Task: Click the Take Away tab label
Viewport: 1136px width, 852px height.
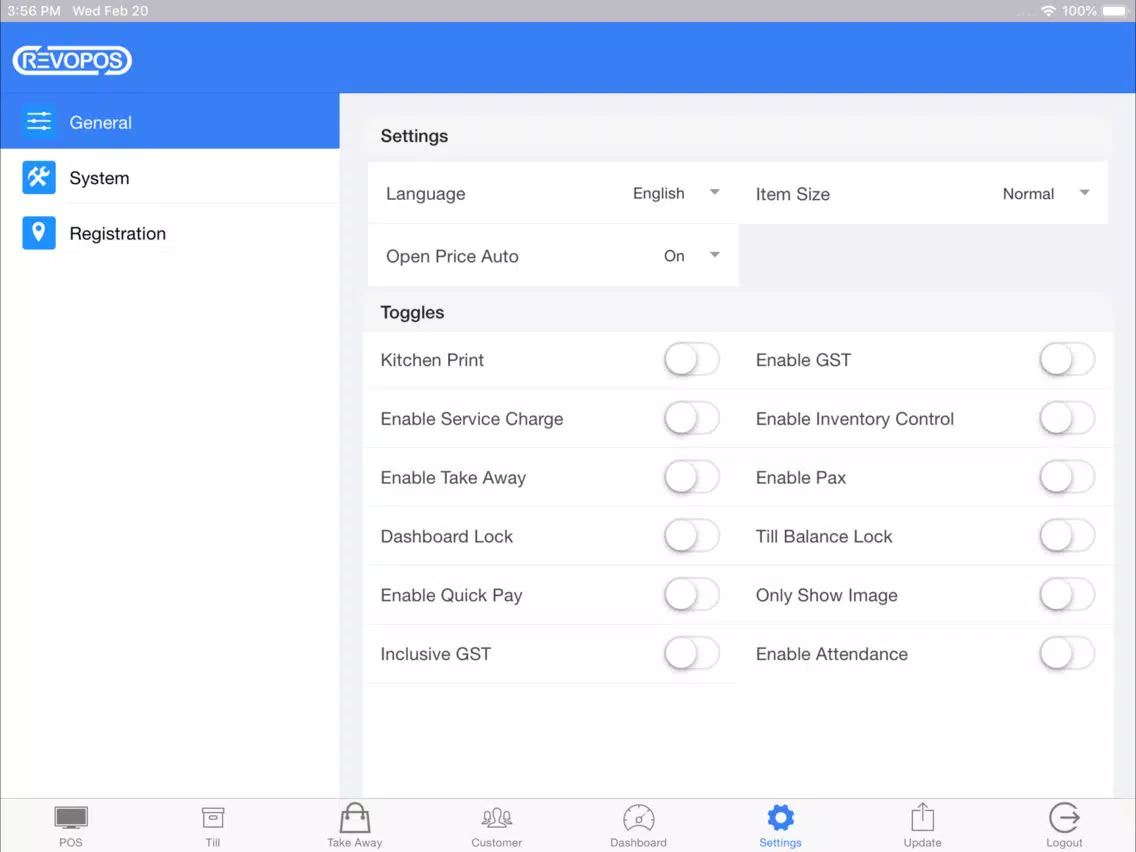Action: [354, 843]
